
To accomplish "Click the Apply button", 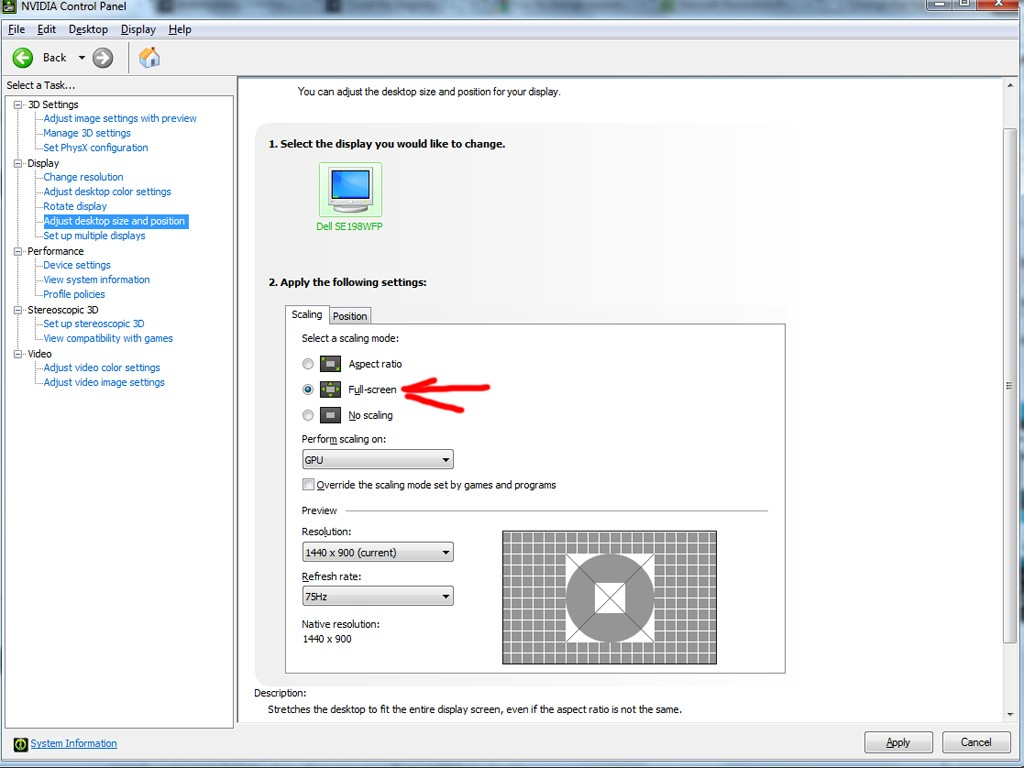I will click(898, 743).
